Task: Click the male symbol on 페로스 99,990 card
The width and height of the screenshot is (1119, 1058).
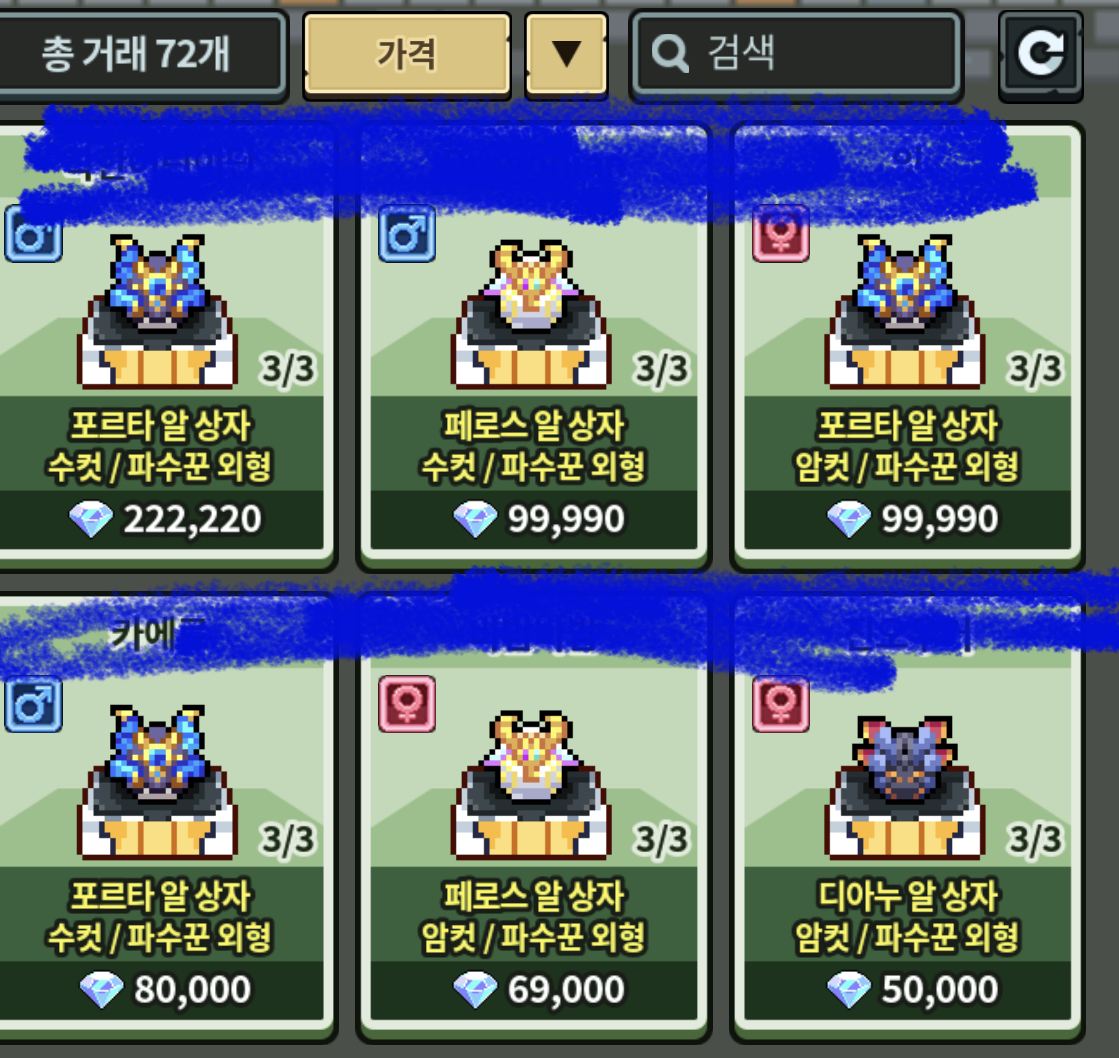Action: click(x=407, y=233)
